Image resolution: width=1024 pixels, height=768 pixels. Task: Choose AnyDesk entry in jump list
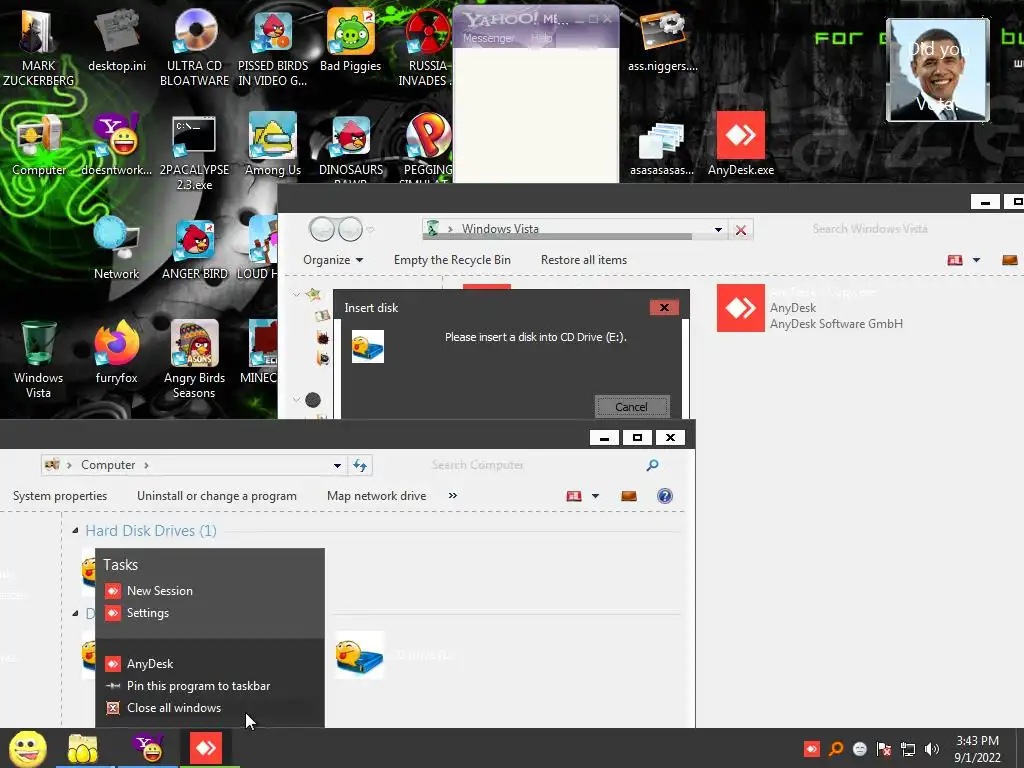pyautogui.click(x=210, y=664)
